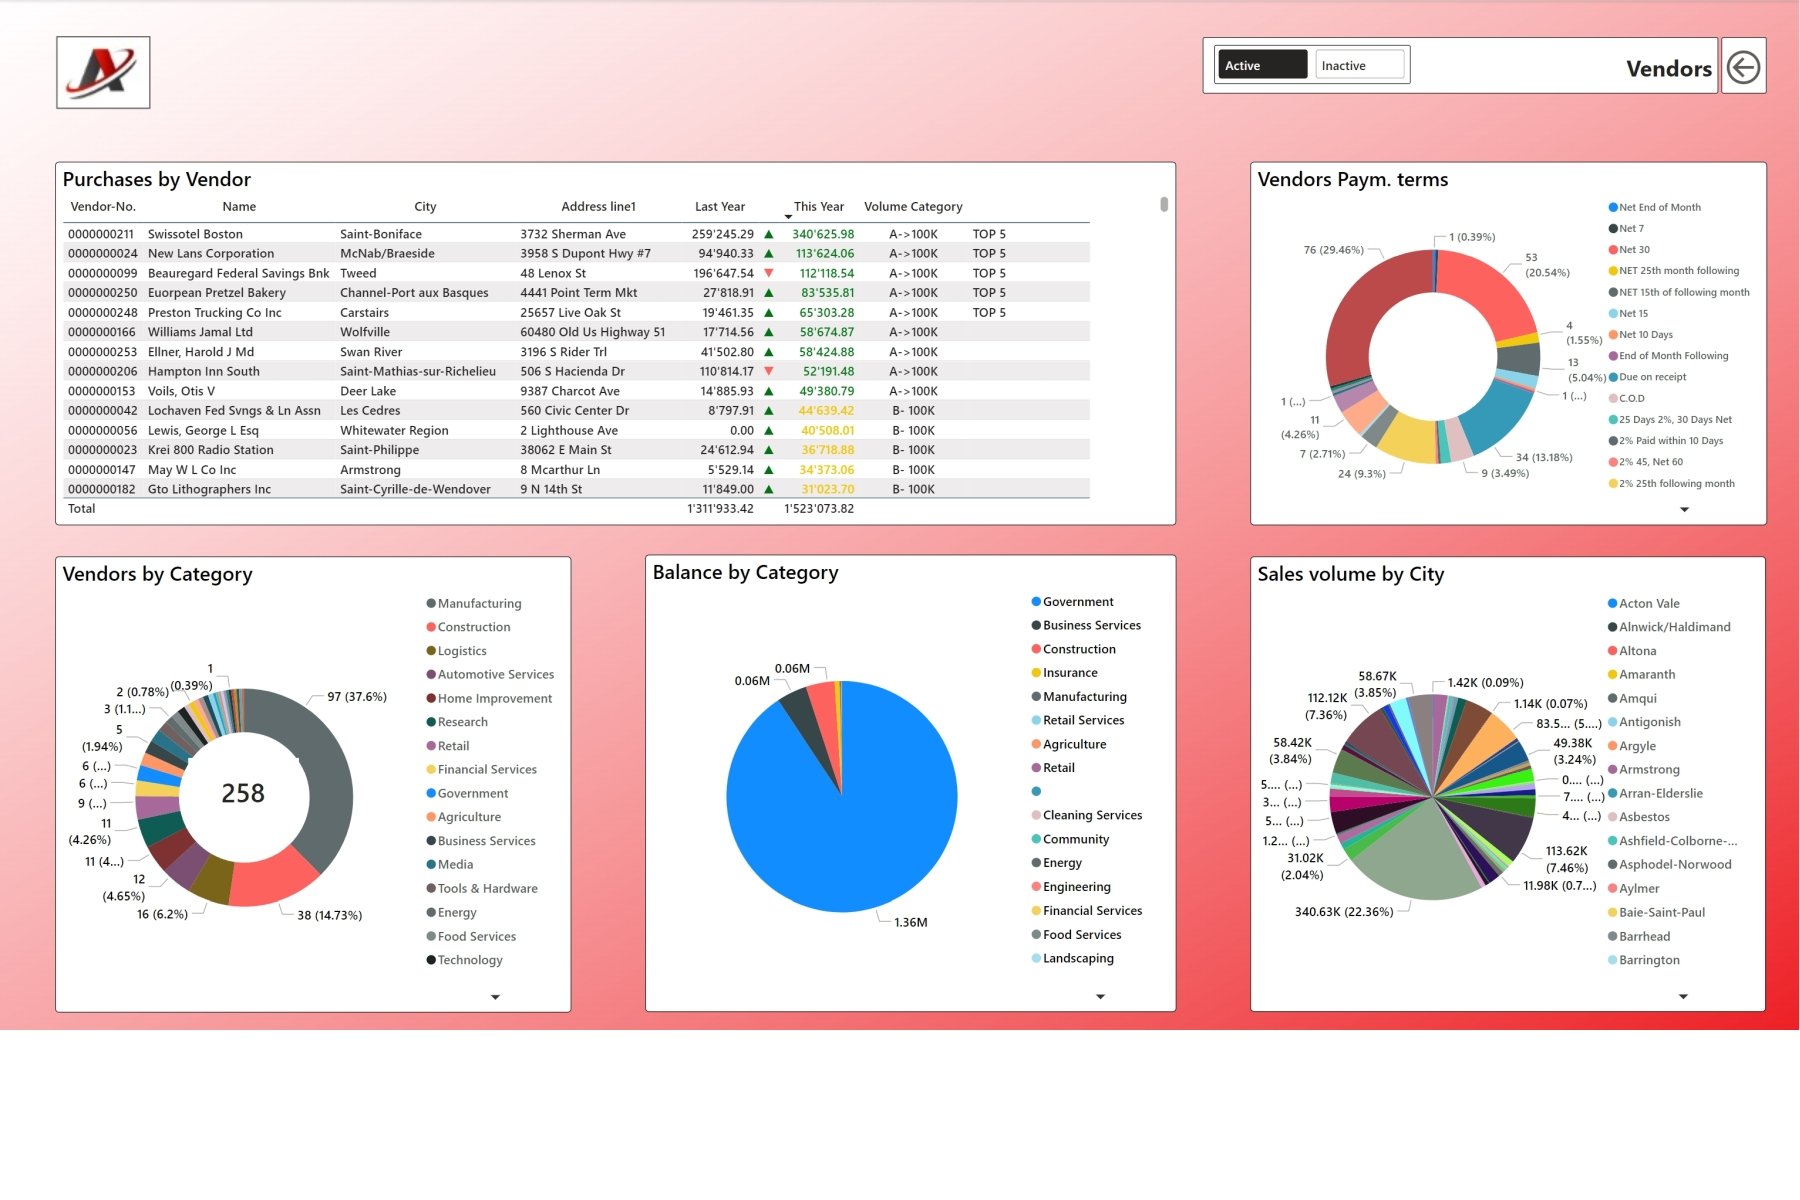This screenshot has height=1200, width=1800.
Task: Select Engineering legend item
Action: 1071,887
